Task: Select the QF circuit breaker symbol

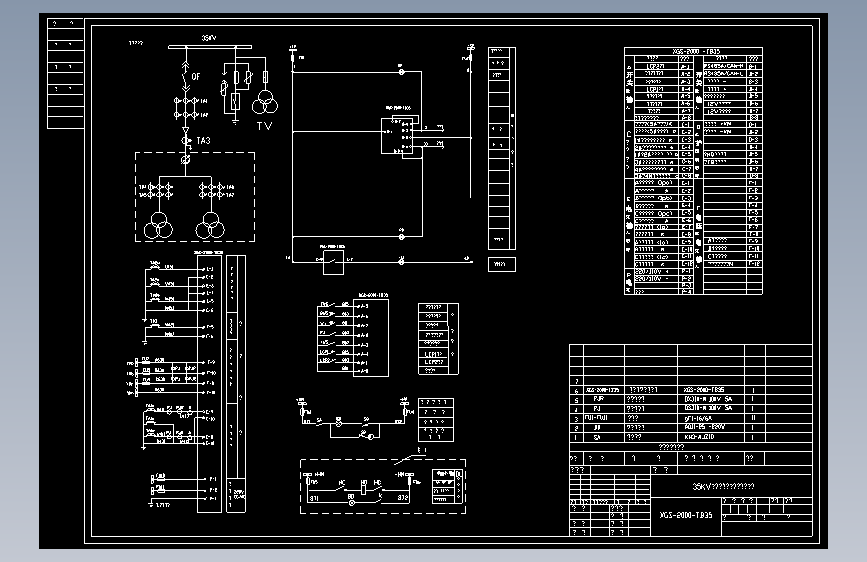Action: (x=186, y=77)
